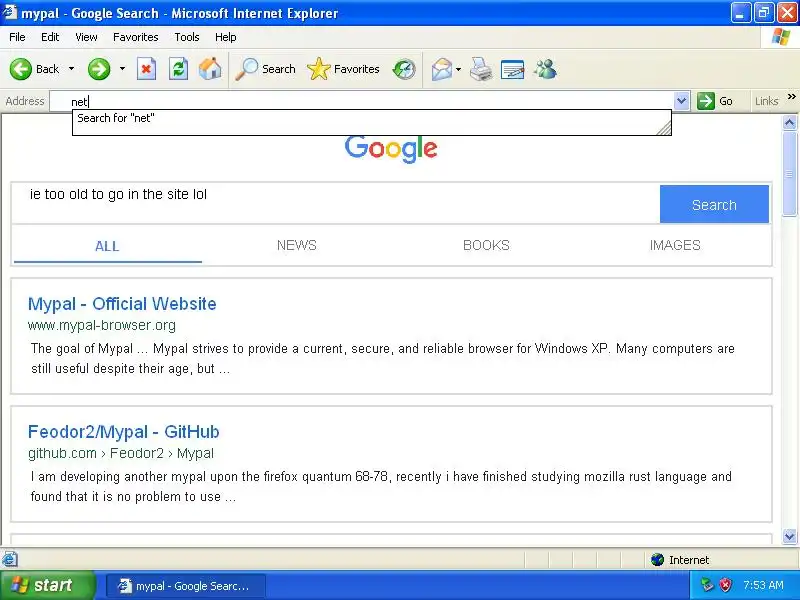Switch to the IMAGES tab

pos(675,245)
